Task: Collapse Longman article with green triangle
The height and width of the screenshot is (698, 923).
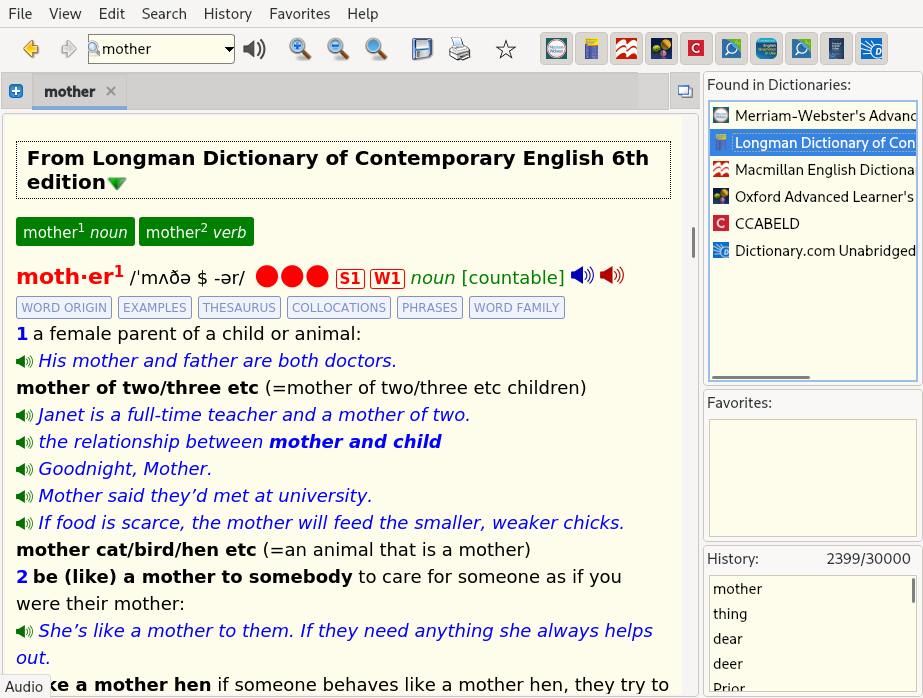Action: pyautogui.click(x=117, y=184)
